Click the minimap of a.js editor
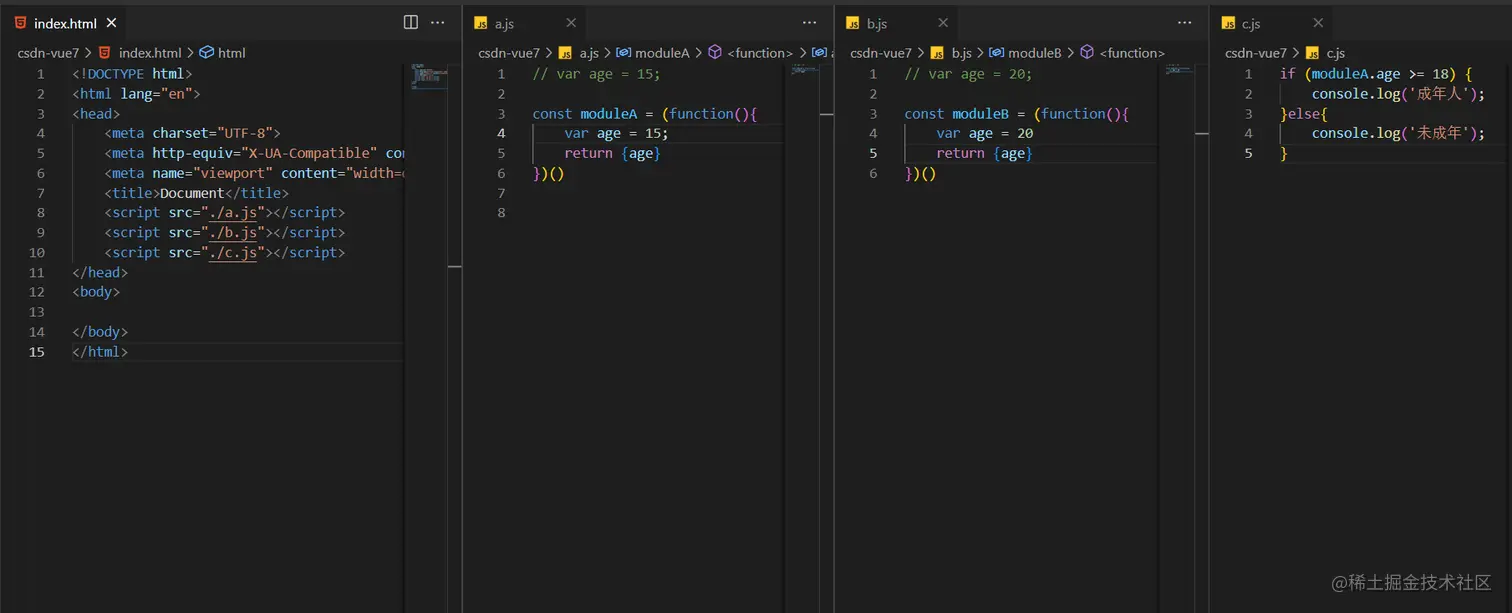The height and width of the screenshot is (613, 1512). (803, 70)
